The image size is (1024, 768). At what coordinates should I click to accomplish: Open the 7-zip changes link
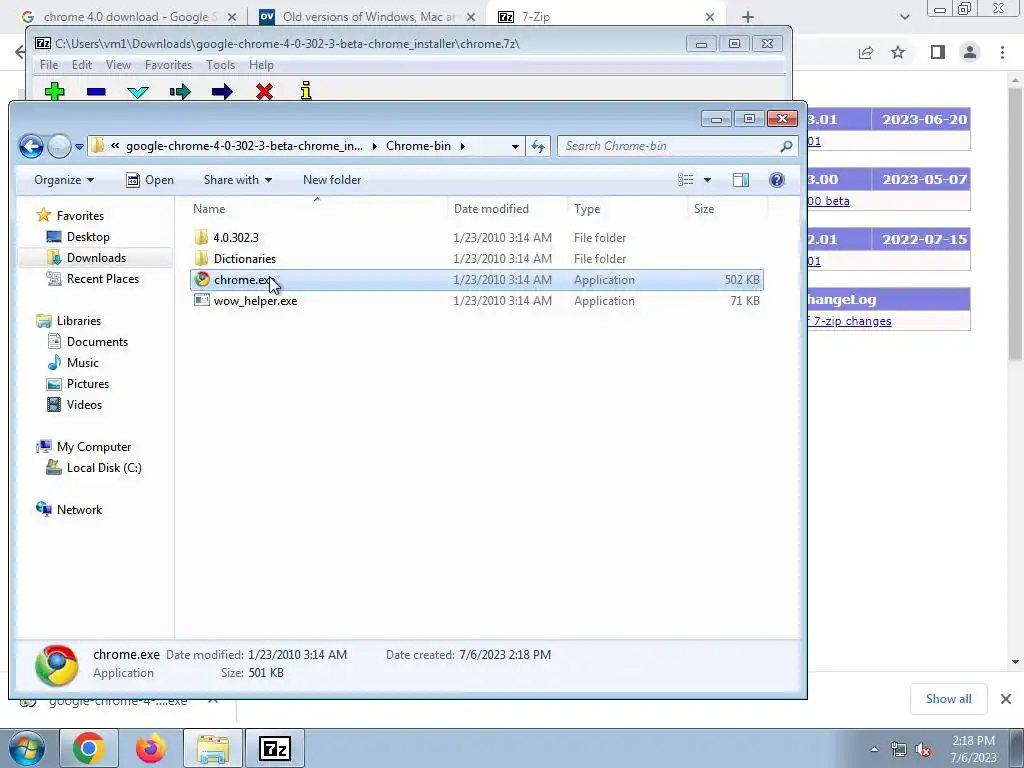(x=852, y=321)
